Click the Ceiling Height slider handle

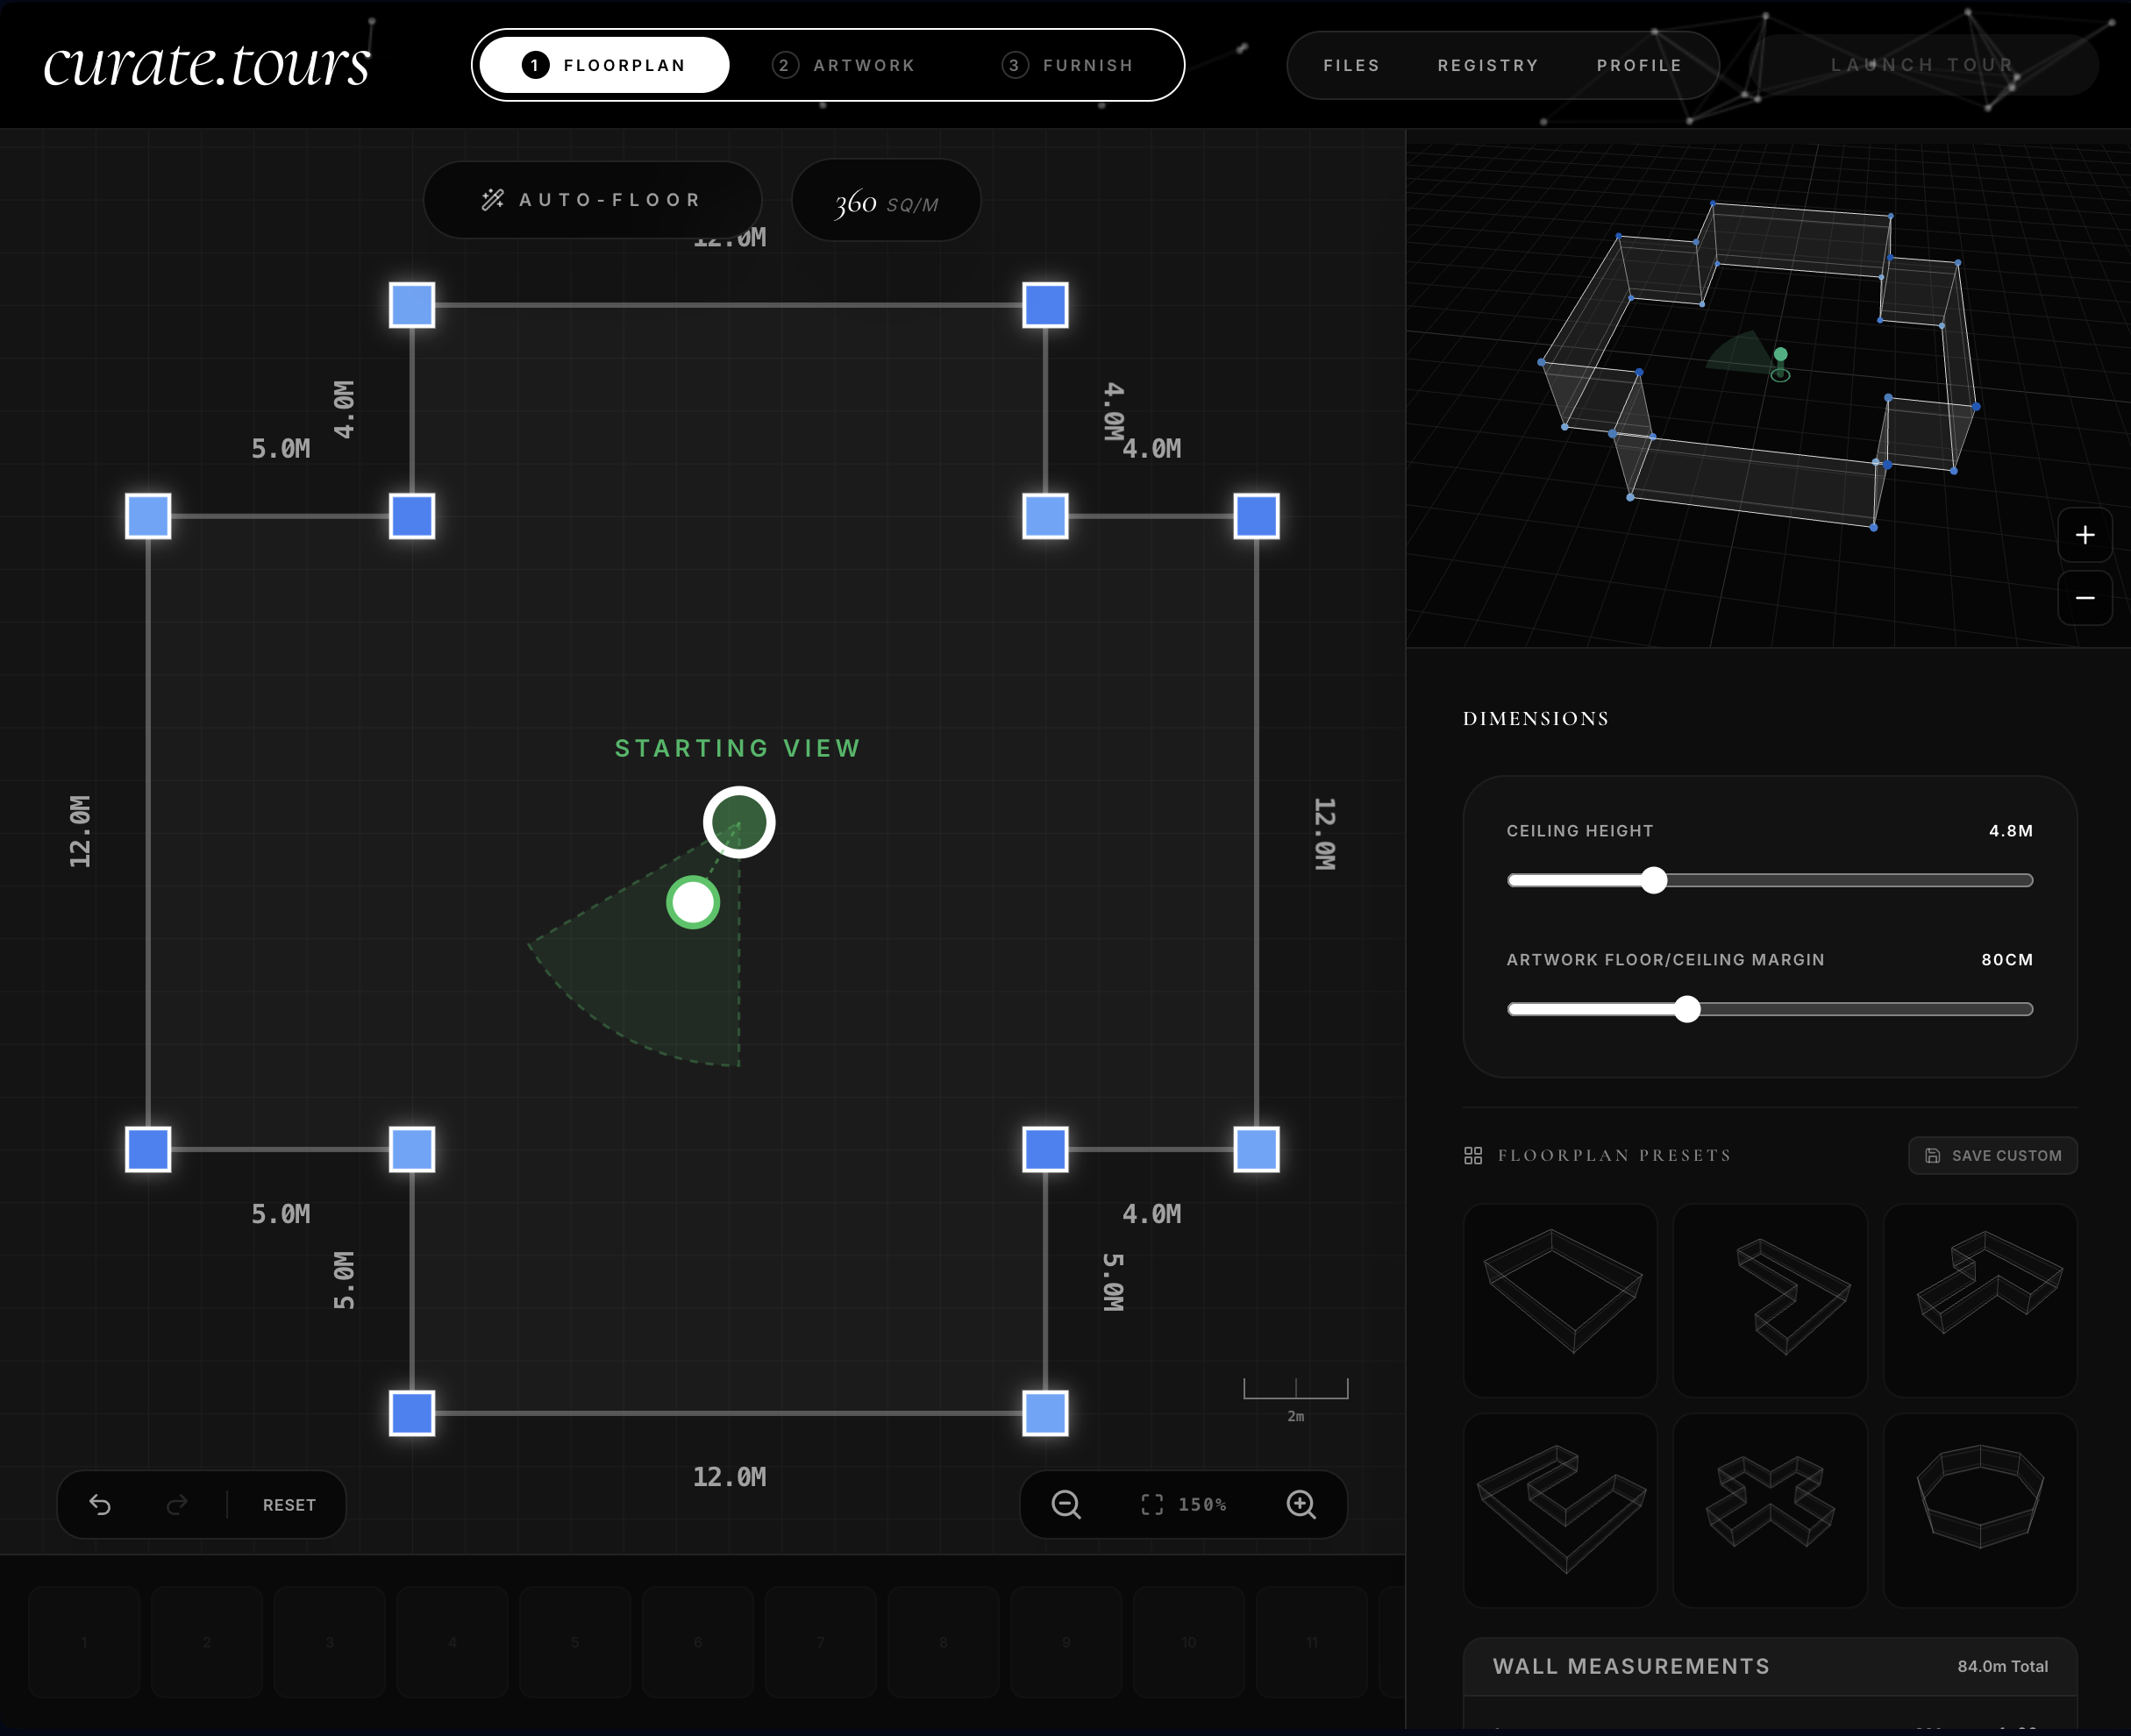point(1654,880)
